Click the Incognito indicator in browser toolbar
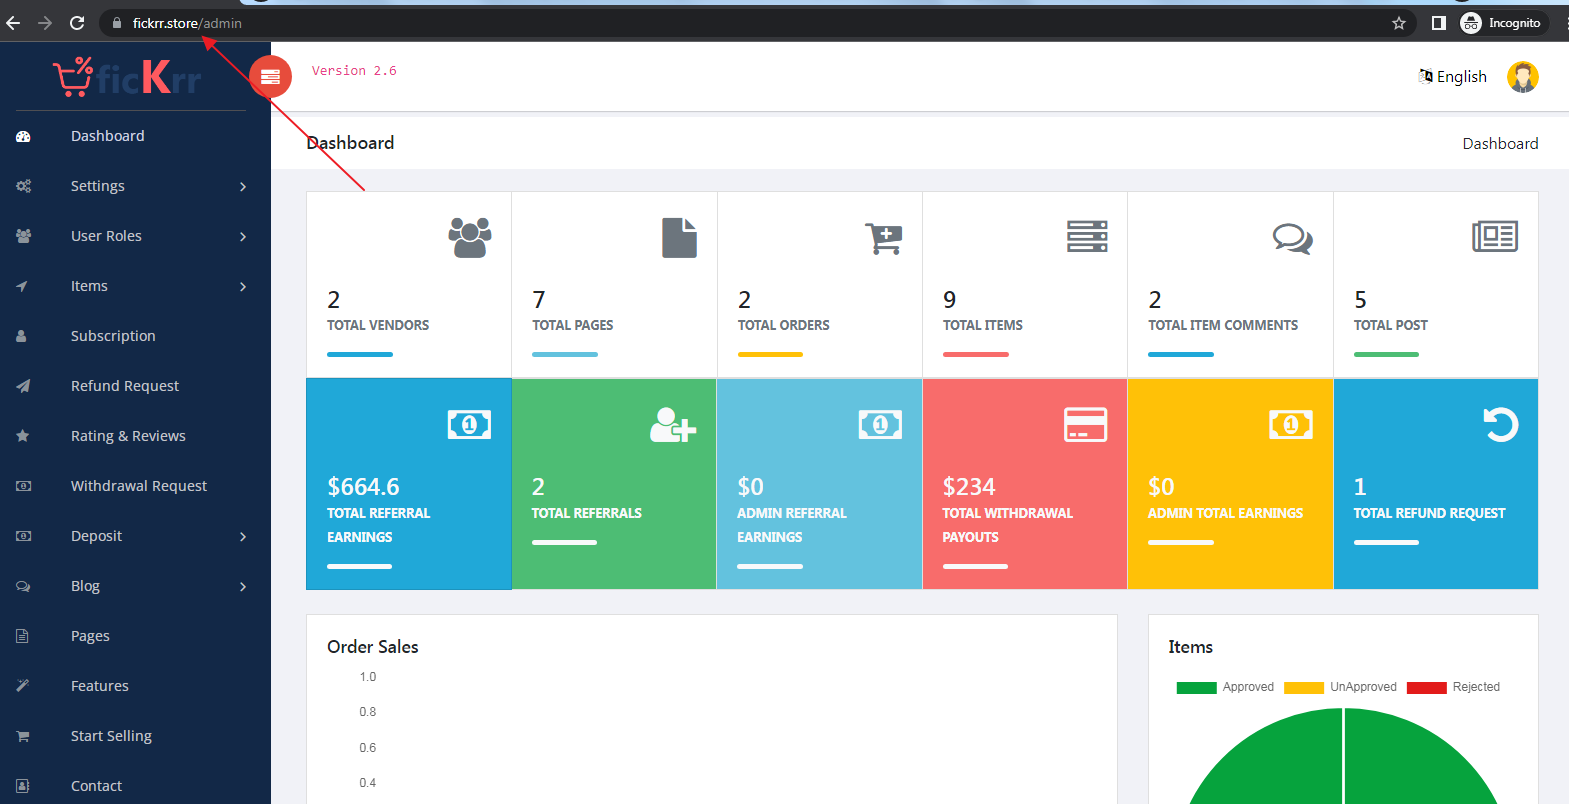1569x804 pixels. pos(1503,23)
